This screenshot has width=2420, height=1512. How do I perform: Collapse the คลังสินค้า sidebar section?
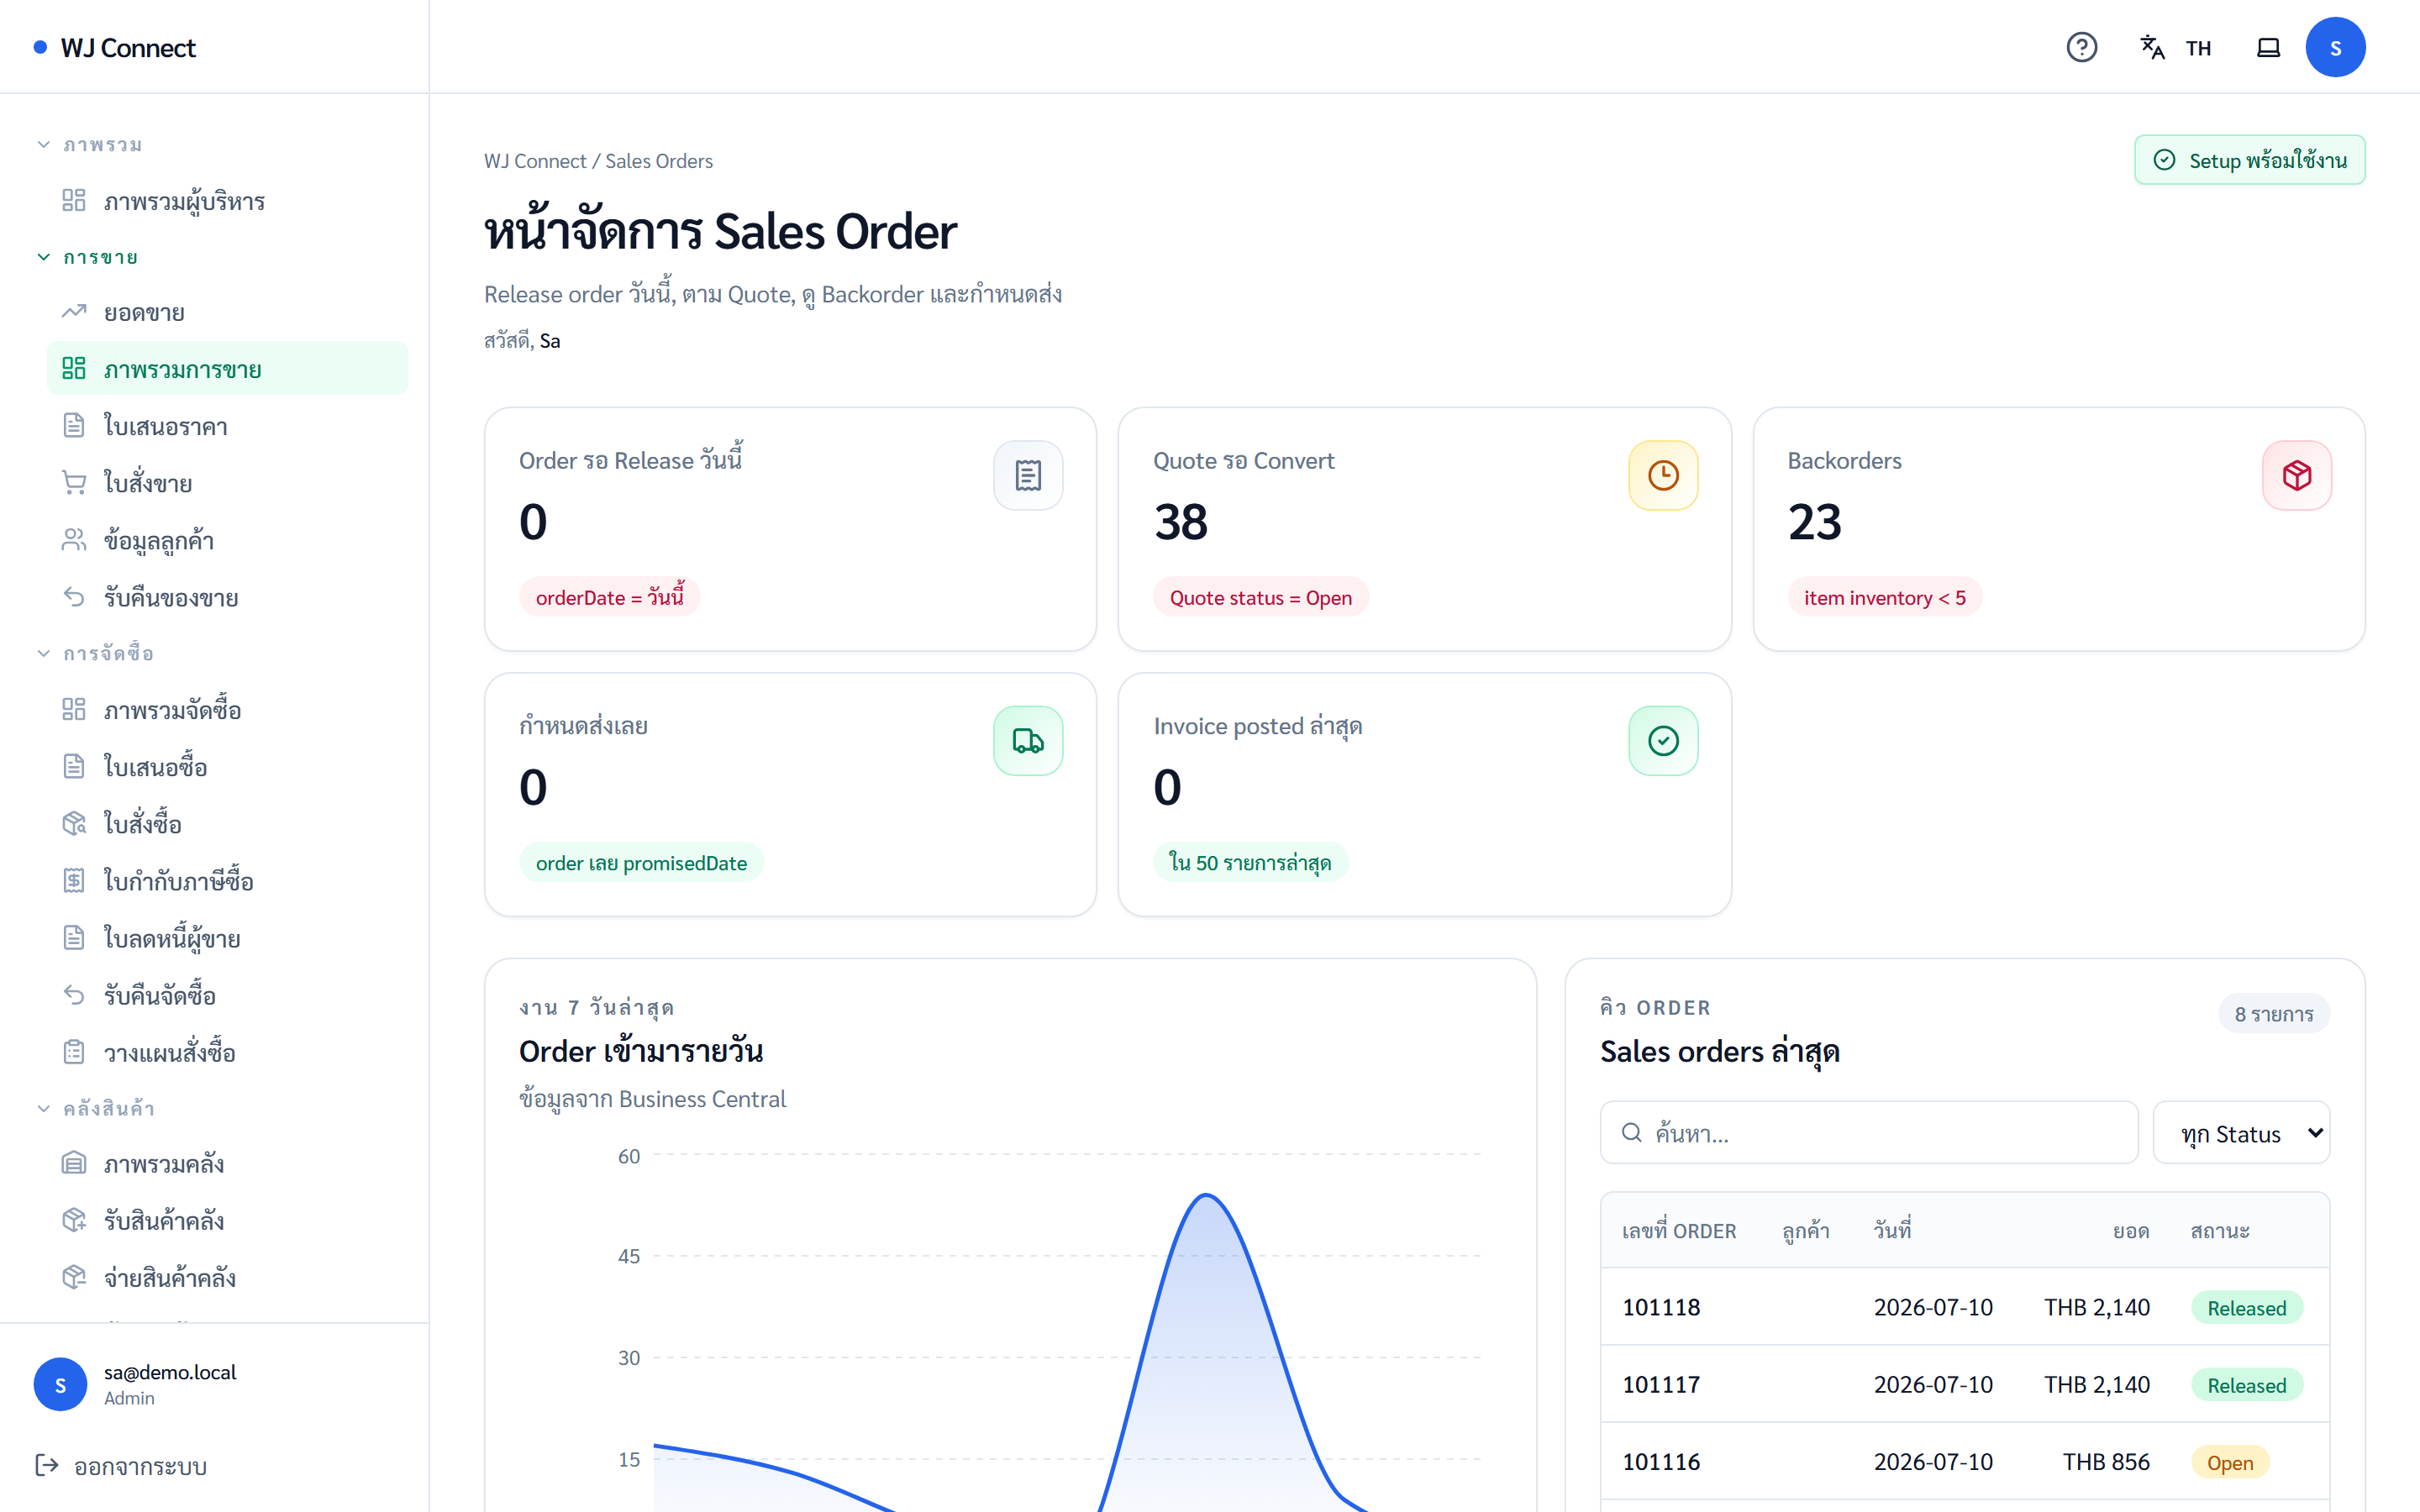(95, 1108)
